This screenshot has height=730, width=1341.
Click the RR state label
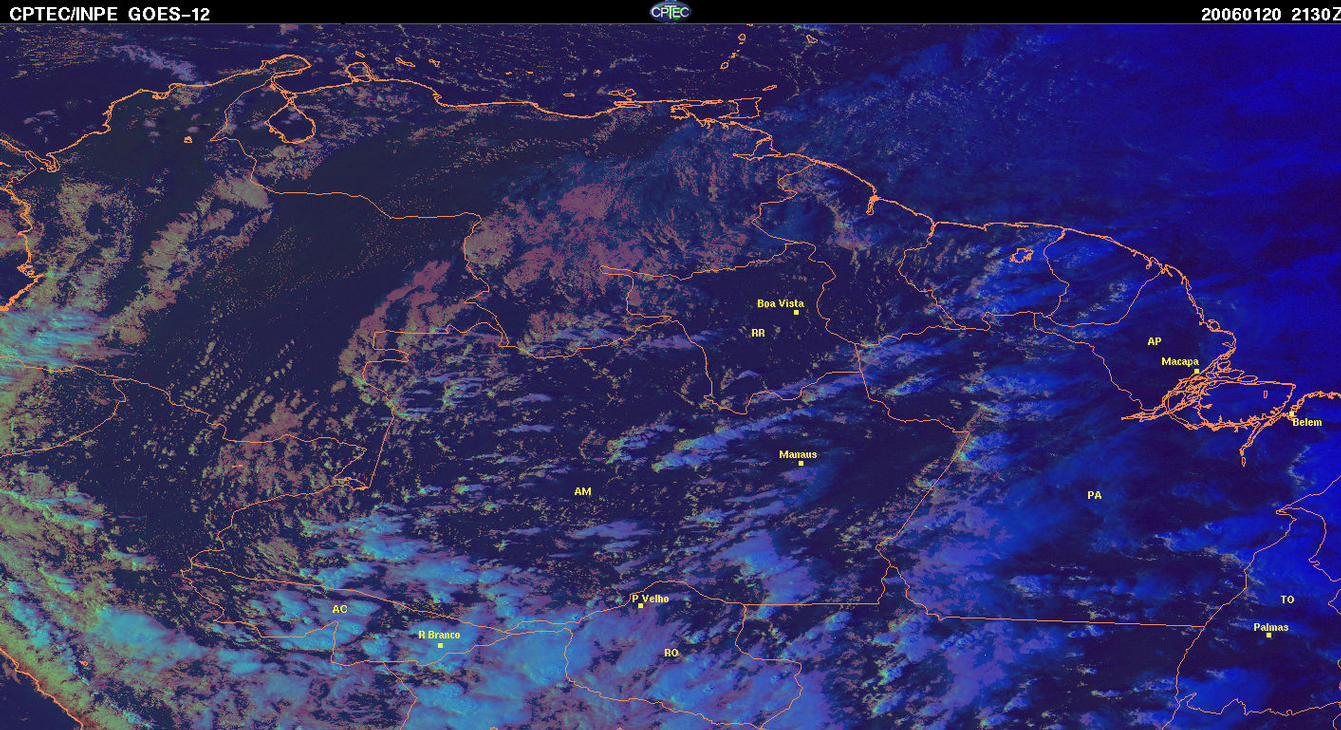click(x=758, y=333)
